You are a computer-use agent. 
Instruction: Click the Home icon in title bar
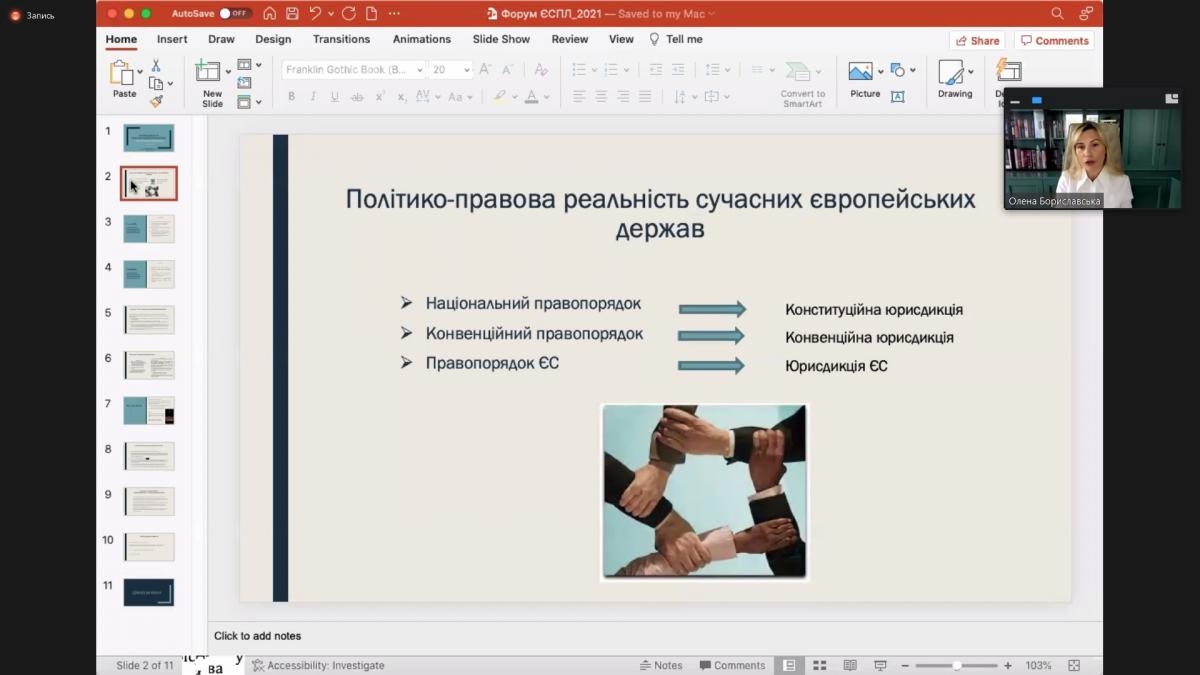coord(270,14)
